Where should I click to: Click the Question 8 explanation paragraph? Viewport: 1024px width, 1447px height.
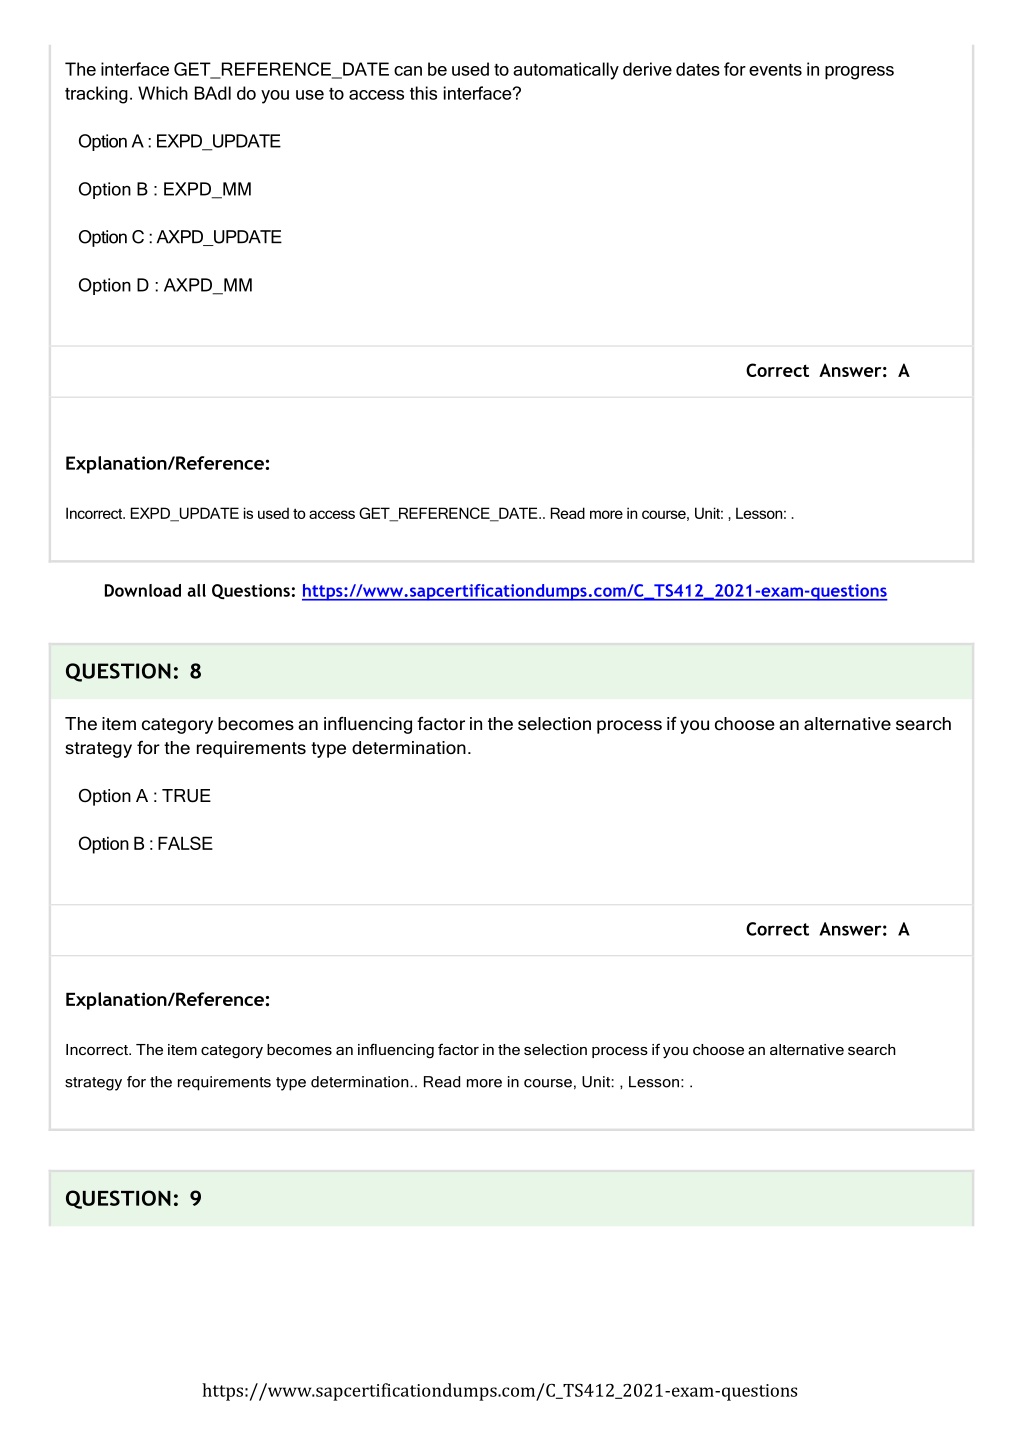[480, 1066]
